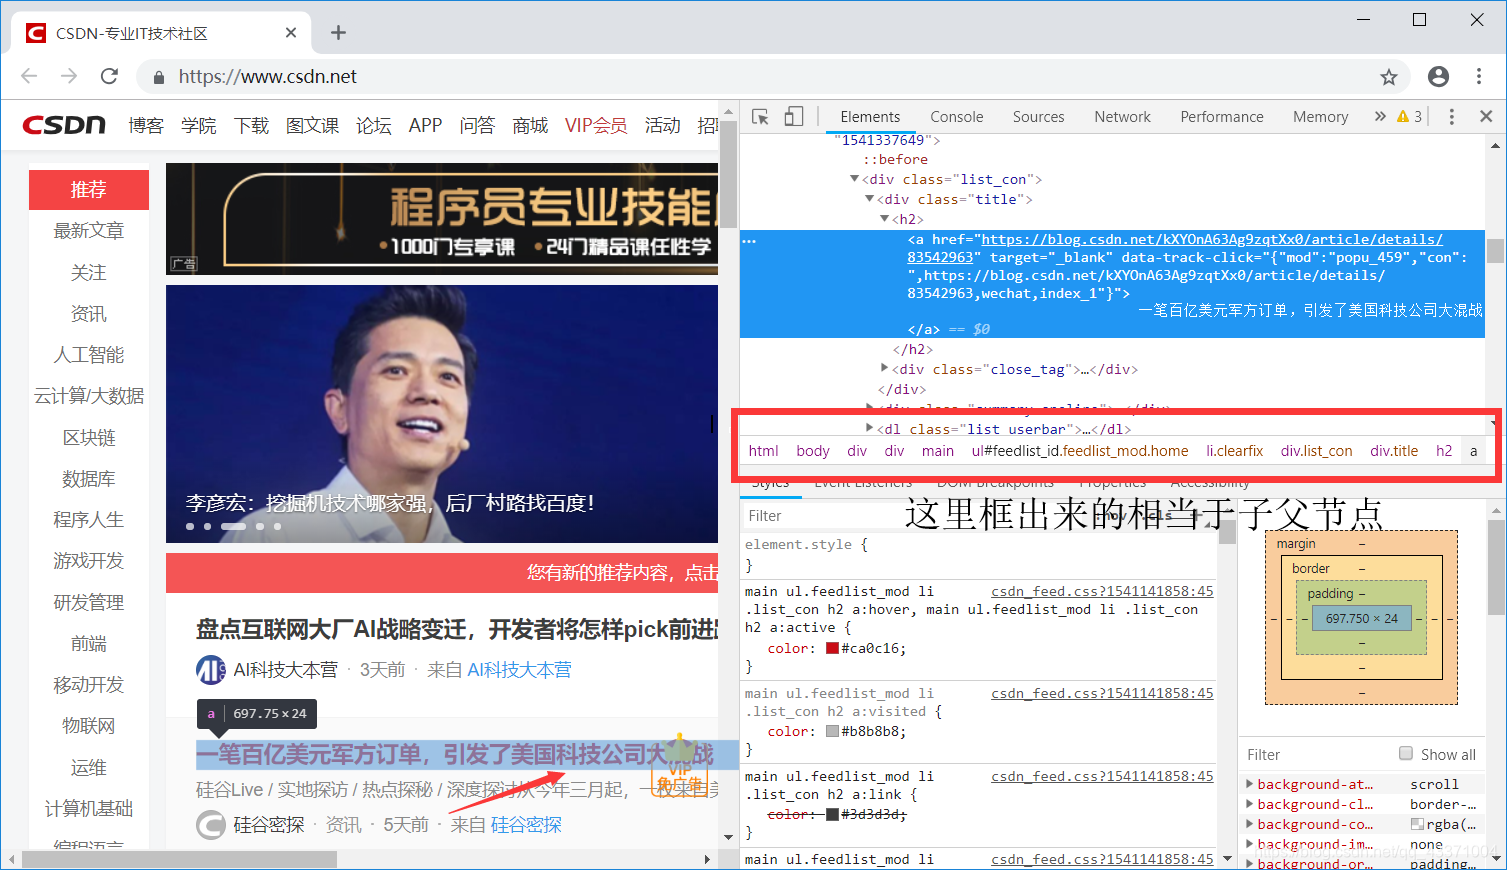This screenshot has width=1507, height=870.
Task: Show more DevTools tabs with the chevron
Action: coord(1380,116)
